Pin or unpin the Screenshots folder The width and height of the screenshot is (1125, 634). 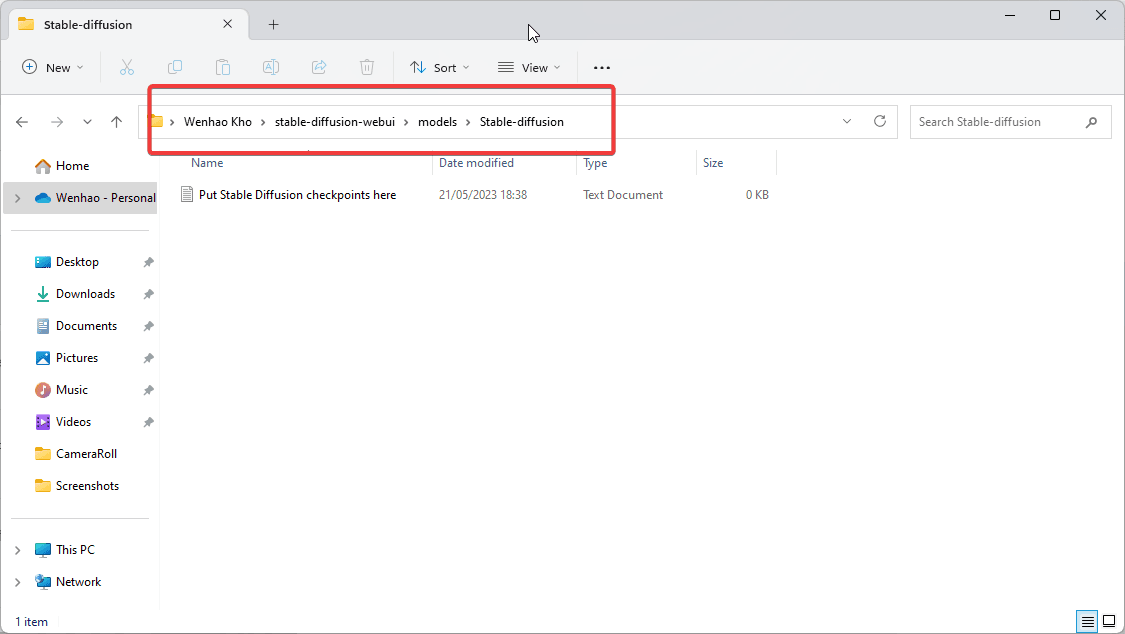pyautogui.click(x=147, y=486)
